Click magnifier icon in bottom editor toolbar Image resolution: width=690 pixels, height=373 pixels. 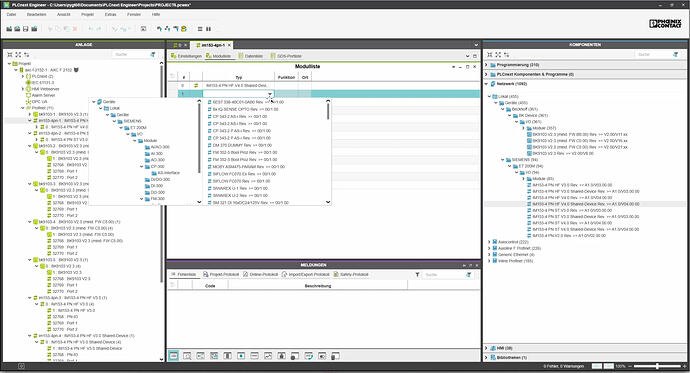187,355
